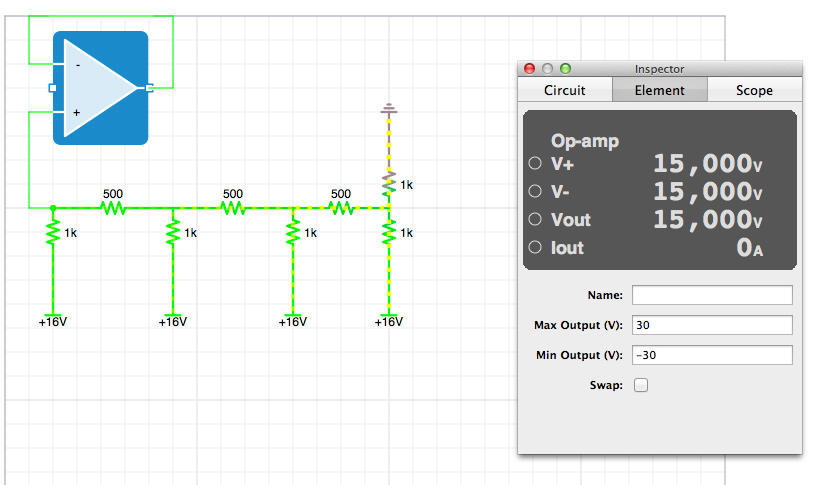Click the Vout 15,000V reading
Screen dimensions: 835x485
pyautogui.click(x=708, y=219)
